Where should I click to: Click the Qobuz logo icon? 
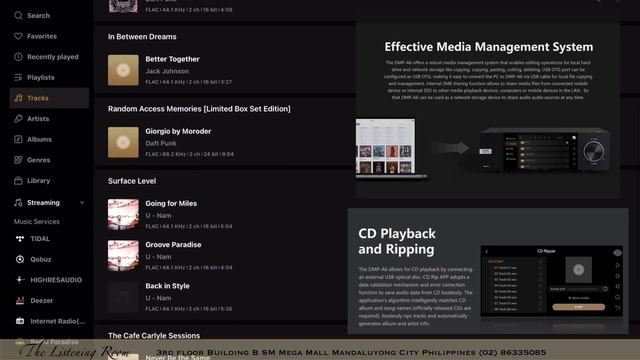click(x=20, y=259)
